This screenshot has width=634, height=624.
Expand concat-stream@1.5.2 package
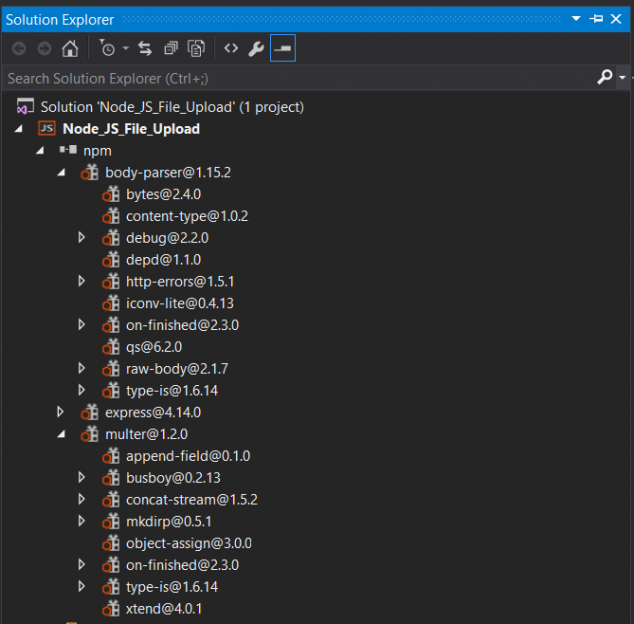[x=81, y=499]
